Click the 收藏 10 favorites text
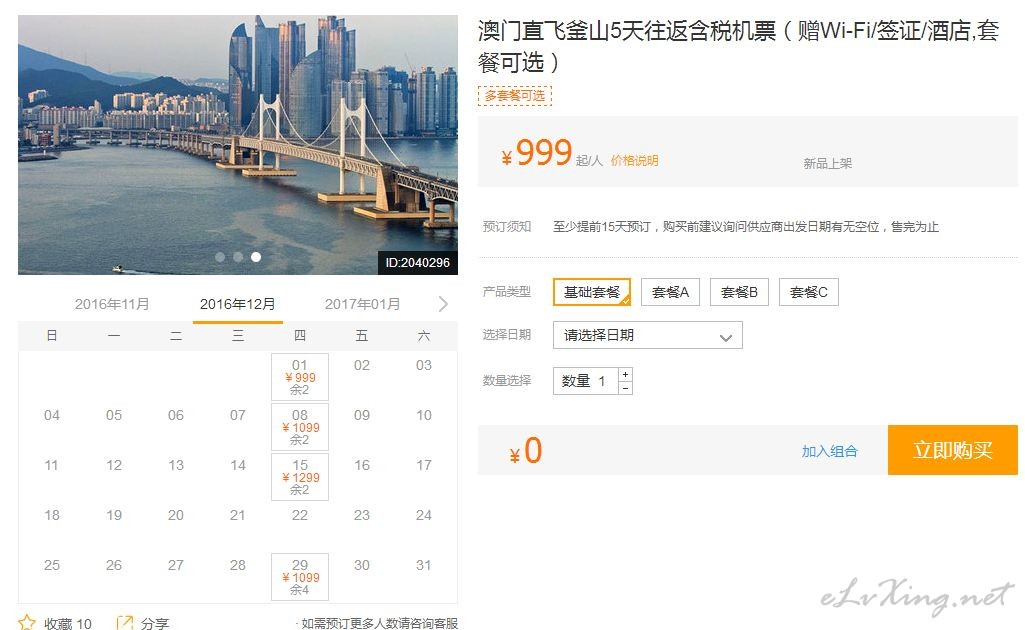 click(x=68, y=623)
